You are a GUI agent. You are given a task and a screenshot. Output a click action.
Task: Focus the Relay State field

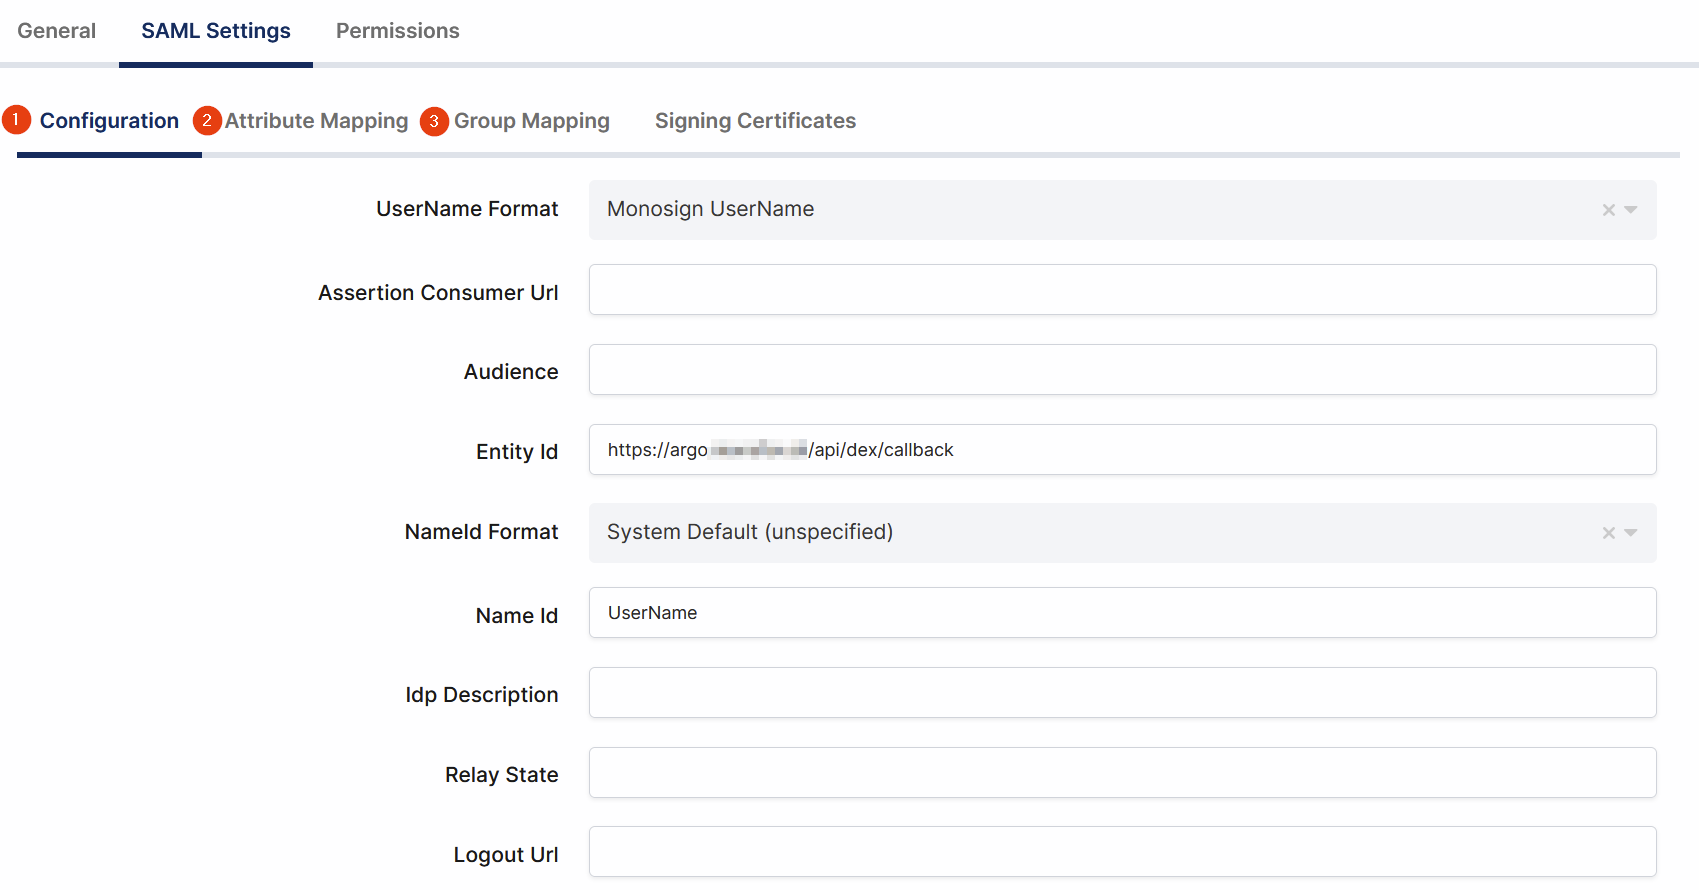1122,773
